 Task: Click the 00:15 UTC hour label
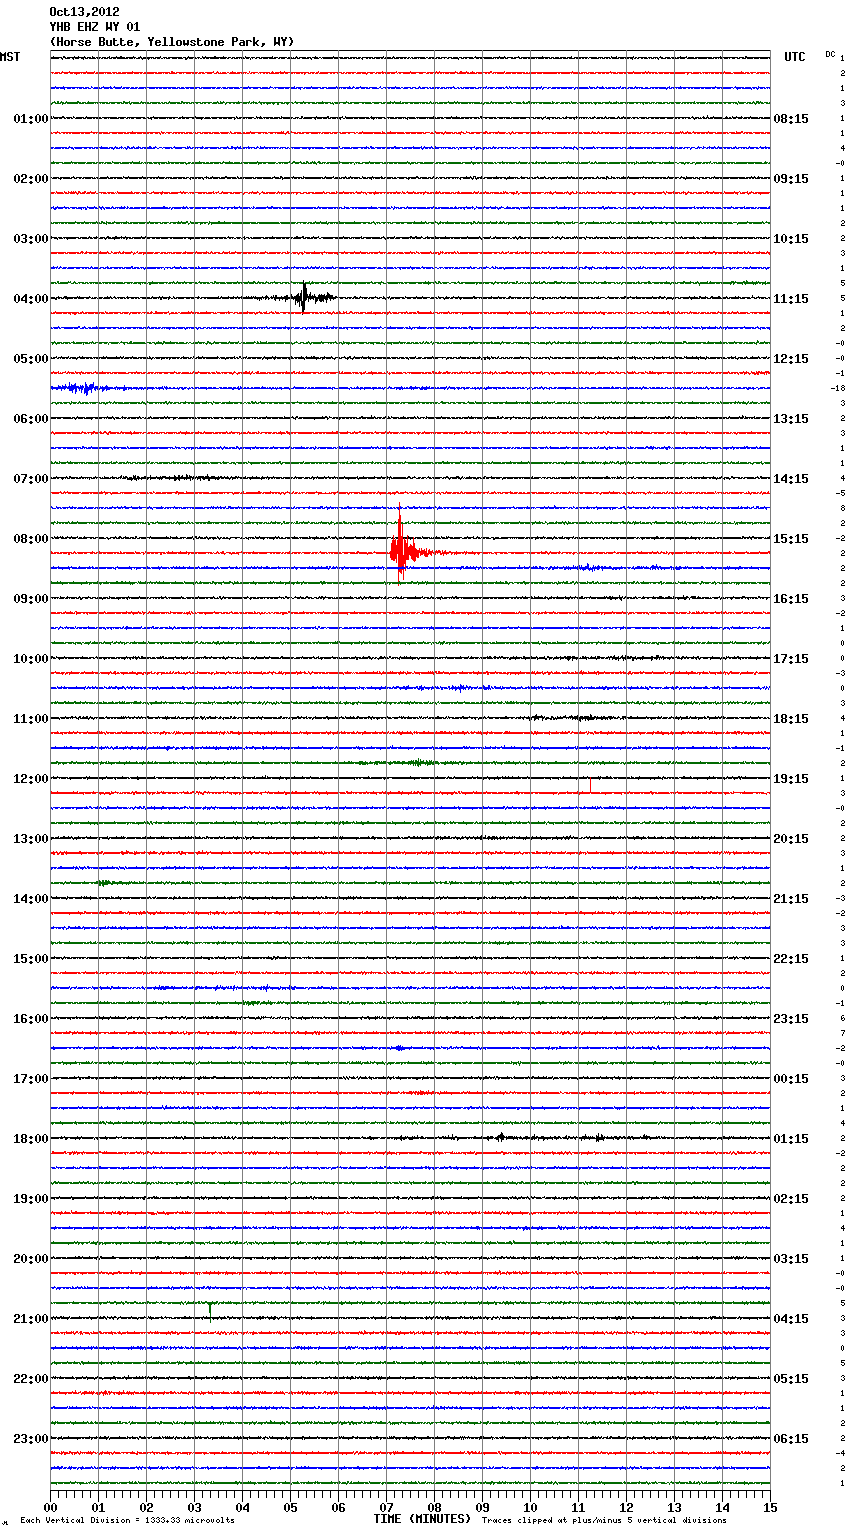click(x=791, y=1079)
